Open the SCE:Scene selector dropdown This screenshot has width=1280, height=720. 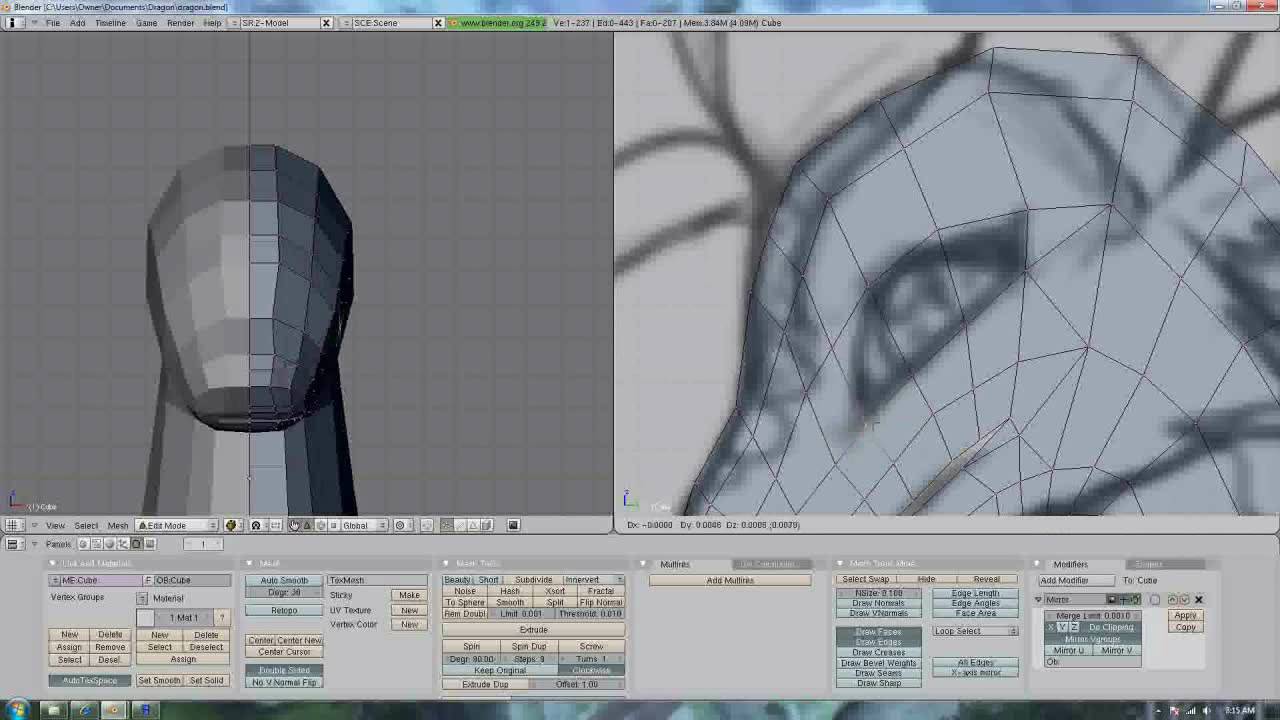tap(348, 22)
